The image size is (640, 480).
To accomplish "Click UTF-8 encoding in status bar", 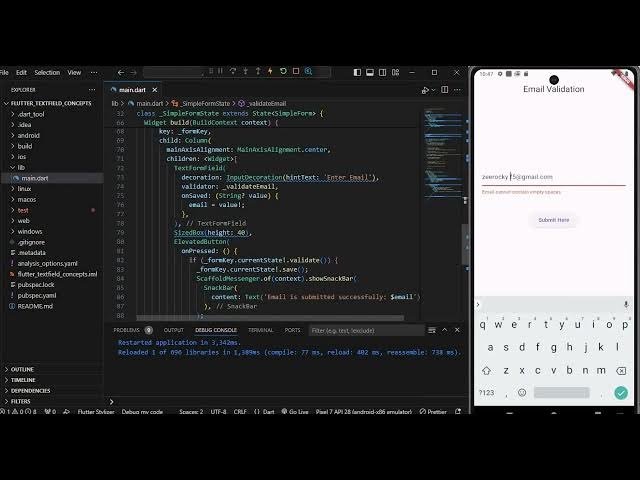I will click(218, 411).
